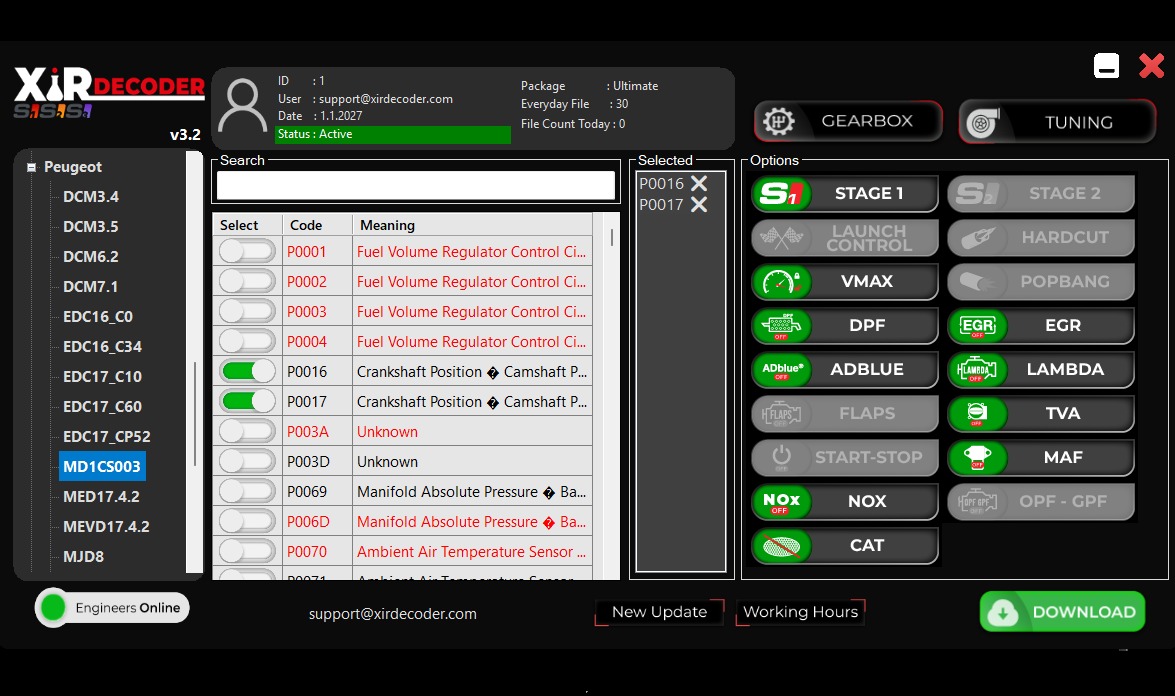Click the XiR Decoder logo
This screenshot has width=1175, height=696.
[109, 93]
